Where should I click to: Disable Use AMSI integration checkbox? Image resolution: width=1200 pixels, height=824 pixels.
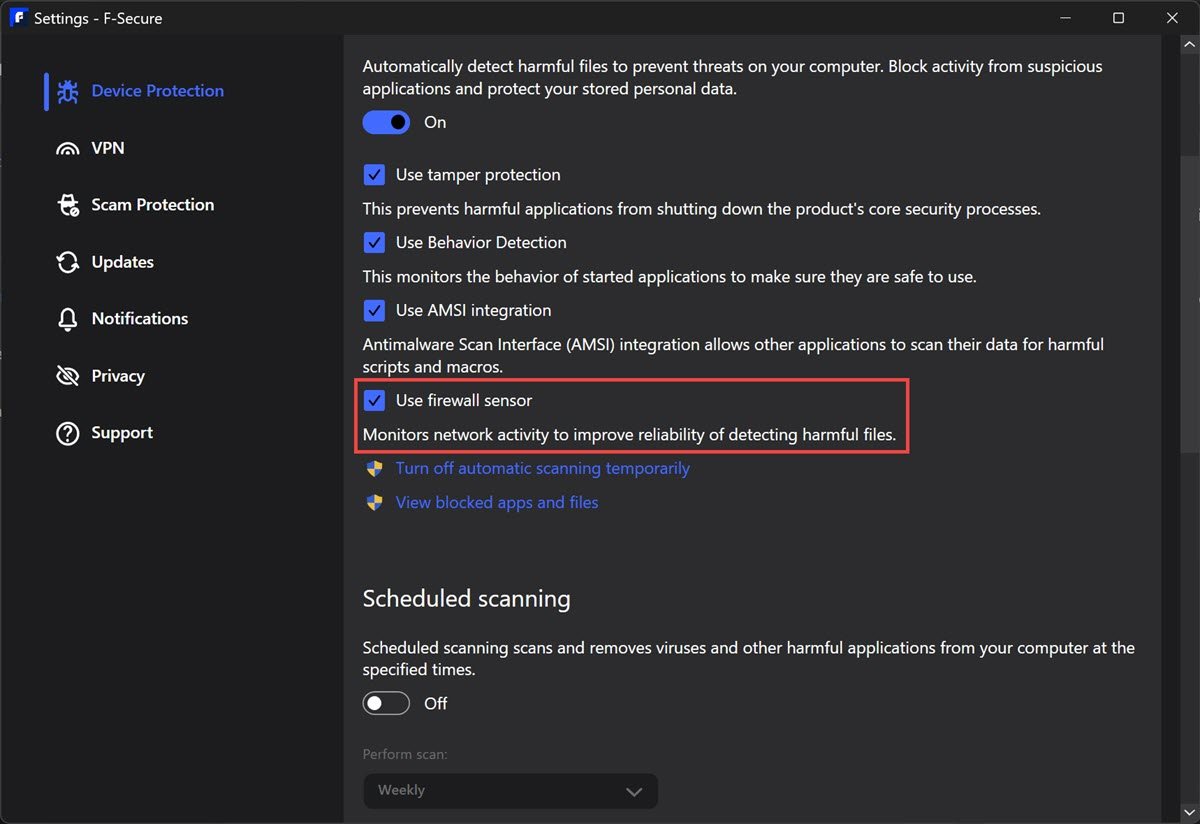coord(374,311)
